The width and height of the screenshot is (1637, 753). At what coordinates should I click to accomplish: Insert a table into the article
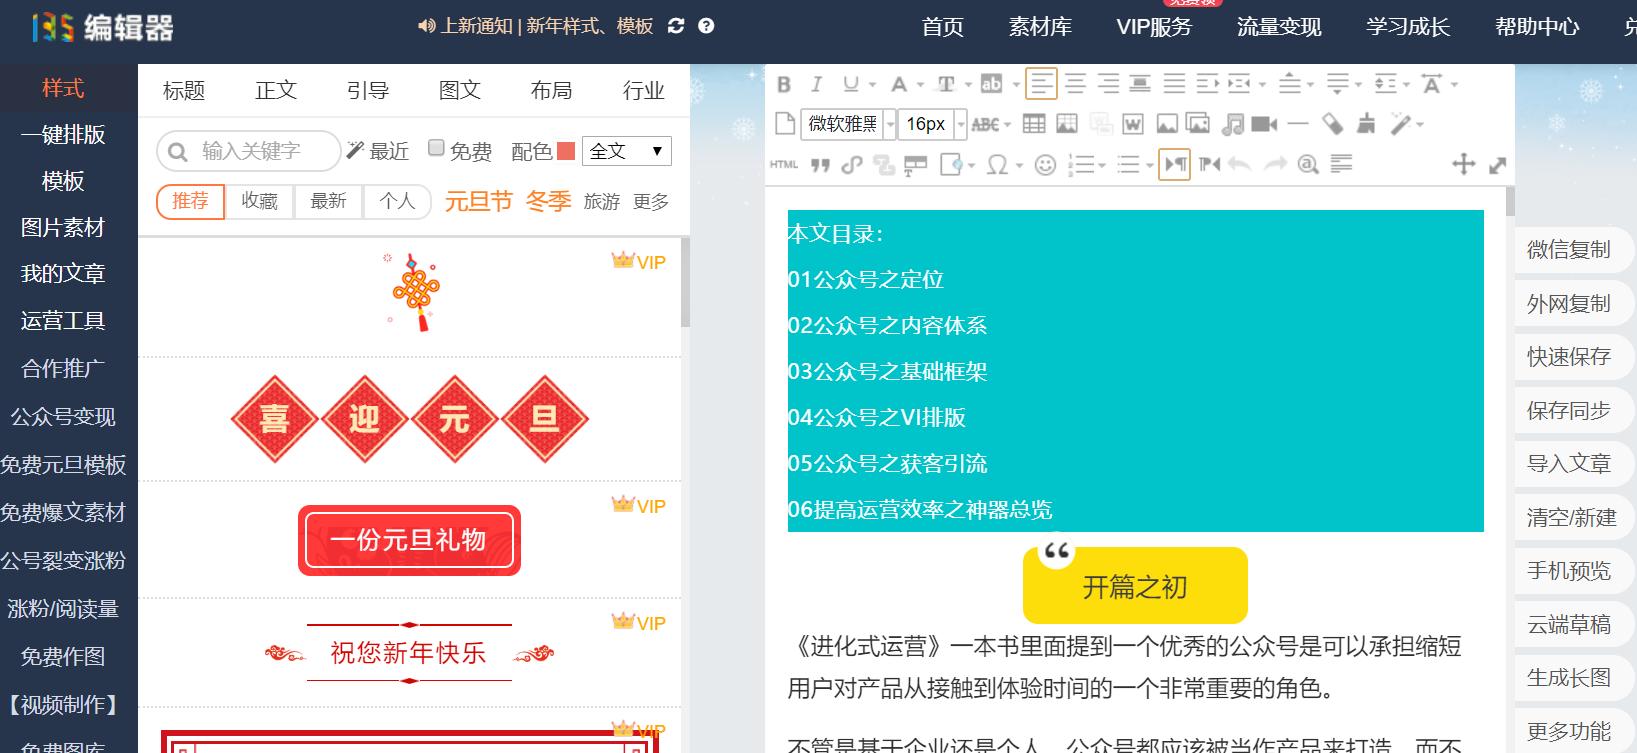[1034, 124]
